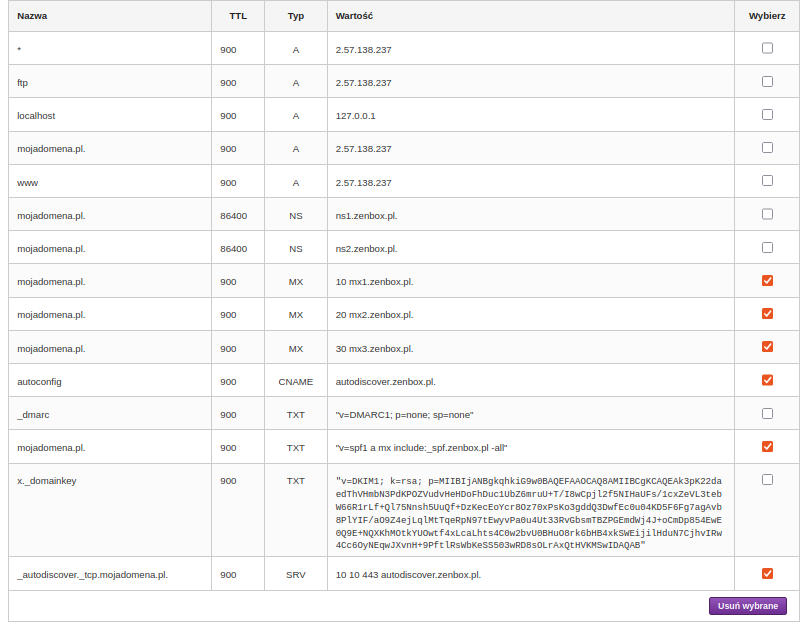Deselect the 20 mx2.zenbox.pl. MX record
This screenshot has height=624, width=811.
767,314
